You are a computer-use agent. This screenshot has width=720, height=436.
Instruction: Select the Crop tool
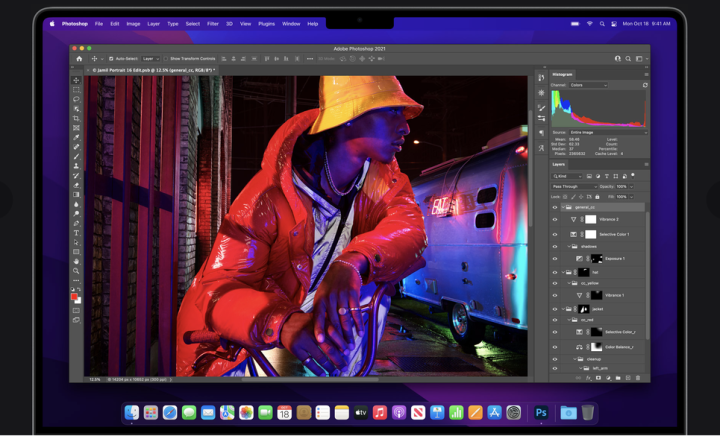(x=76, y=118)
